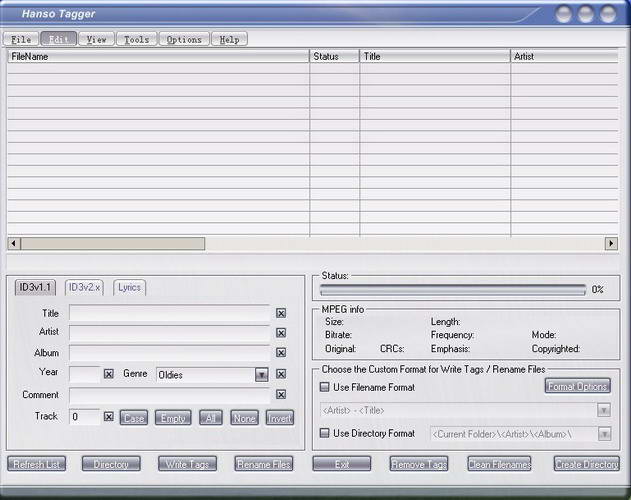This screenshot has height=500, width=631.
Task: Toggle the checkbox next to Artist field
Action: tap(281, 333)
